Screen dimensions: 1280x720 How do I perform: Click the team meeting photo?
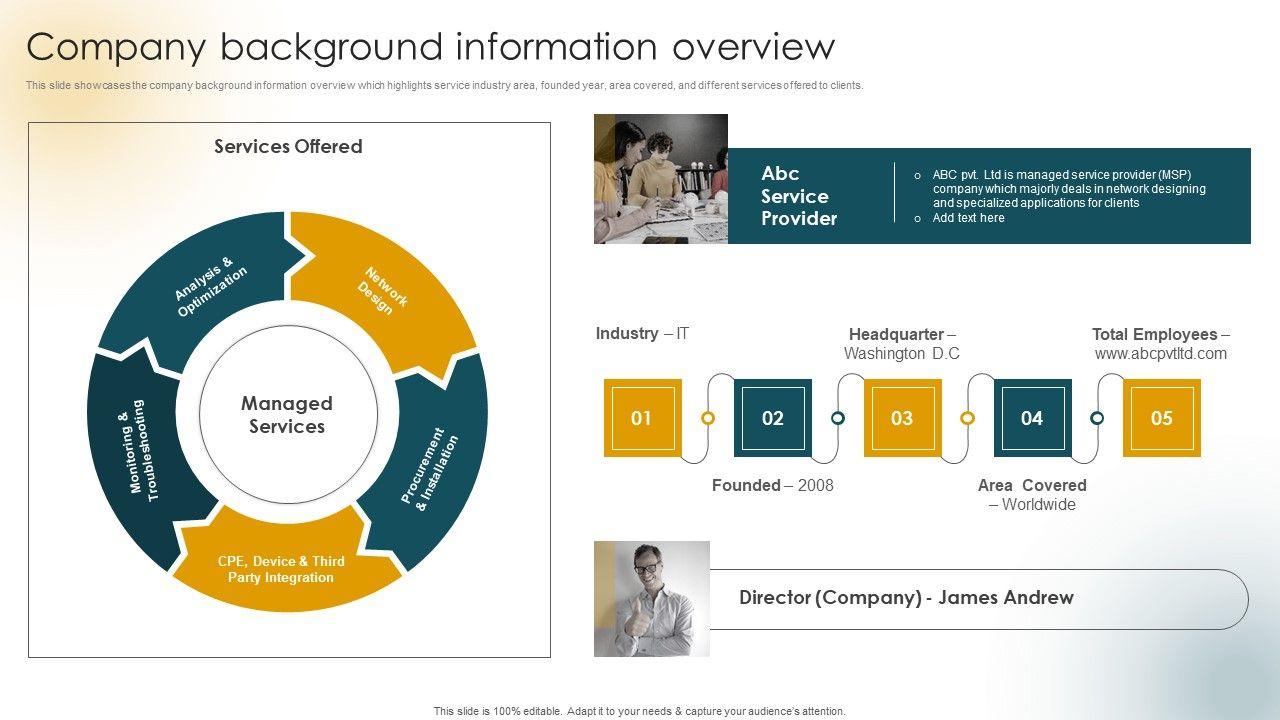660,179
